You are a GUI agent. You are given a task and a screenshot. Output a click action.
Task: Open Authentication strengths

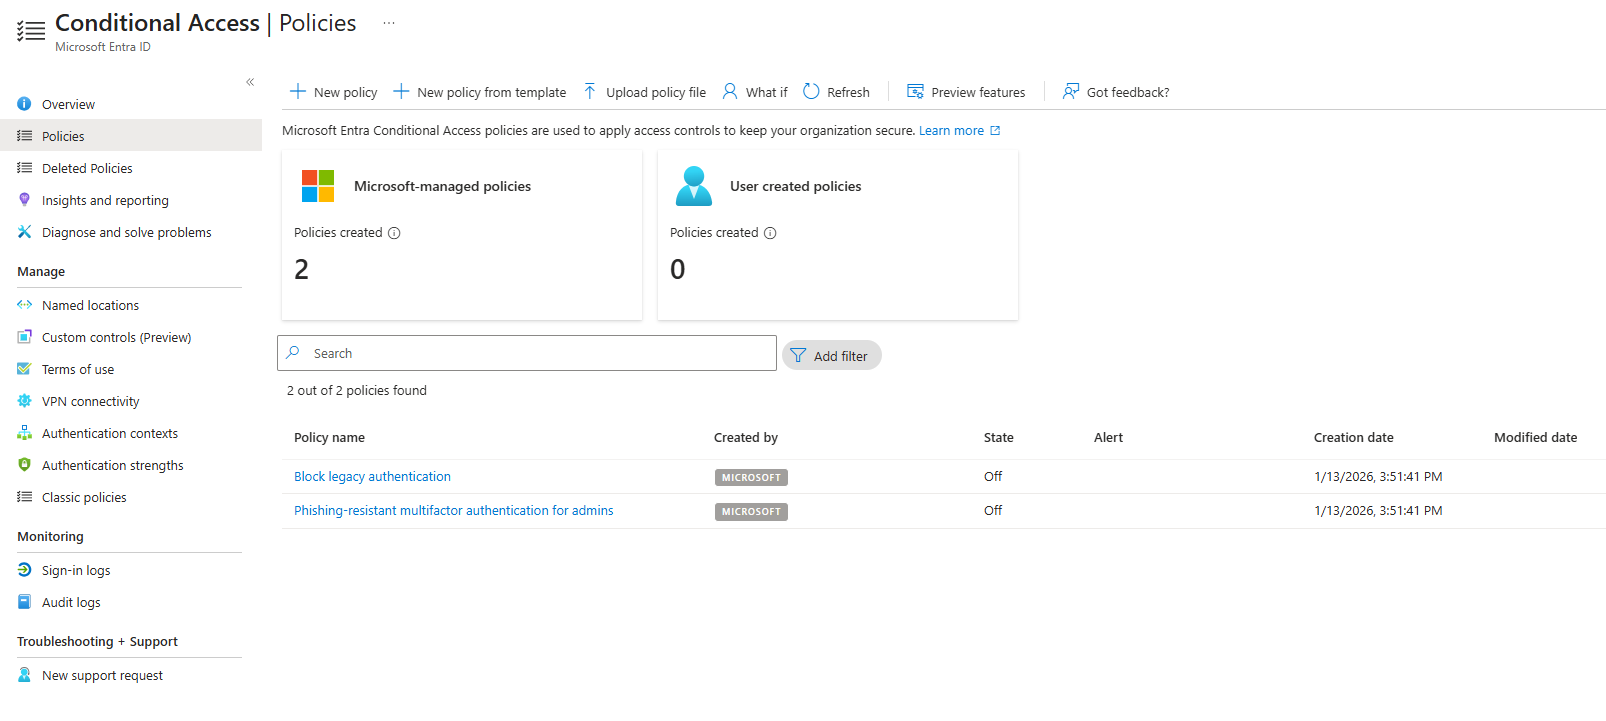click(x=113, y=465)
